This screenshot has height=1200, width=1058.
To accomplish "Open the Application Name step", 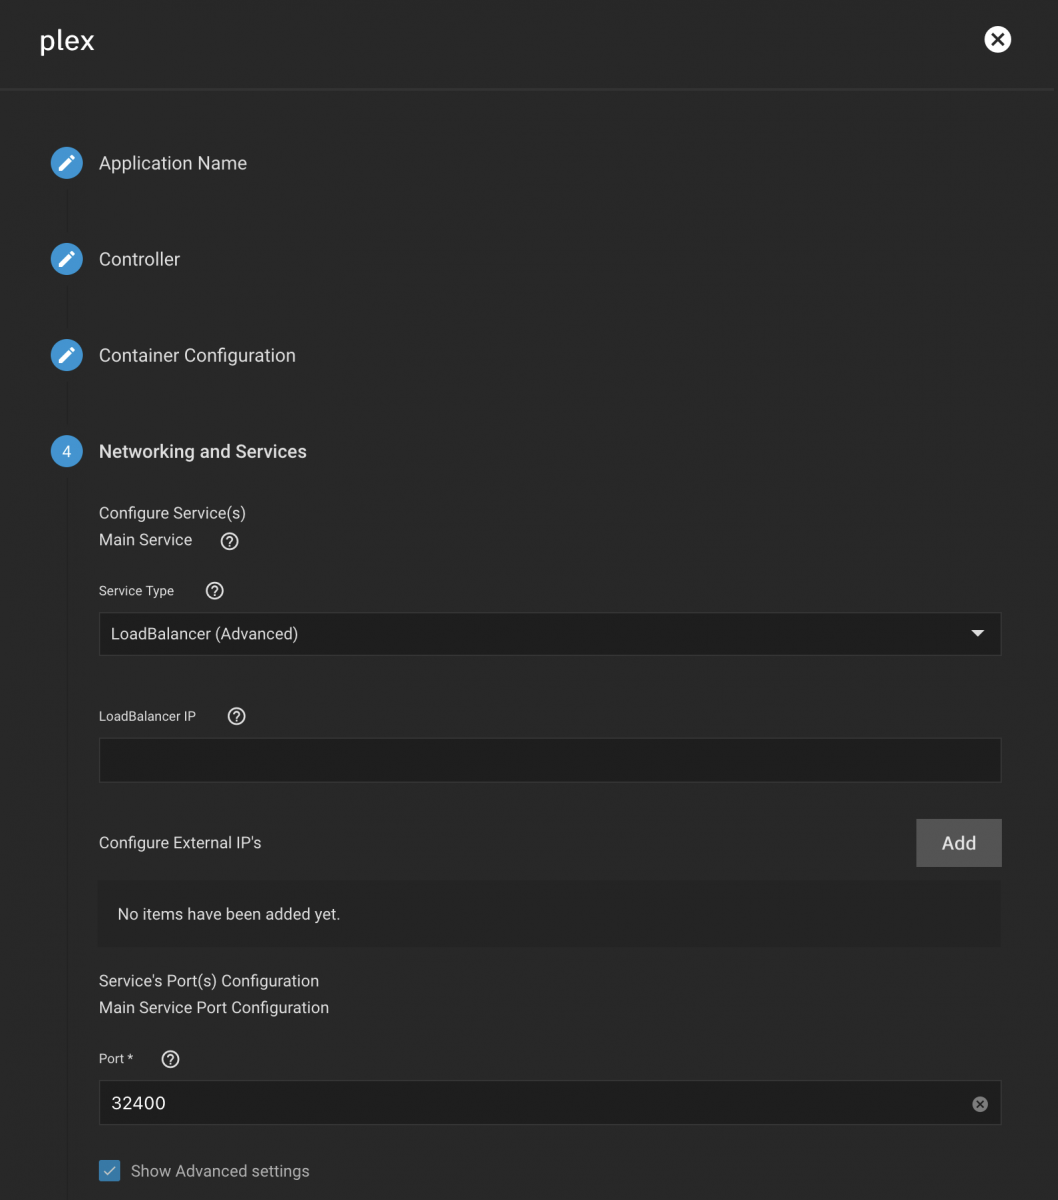I will 173,163.
